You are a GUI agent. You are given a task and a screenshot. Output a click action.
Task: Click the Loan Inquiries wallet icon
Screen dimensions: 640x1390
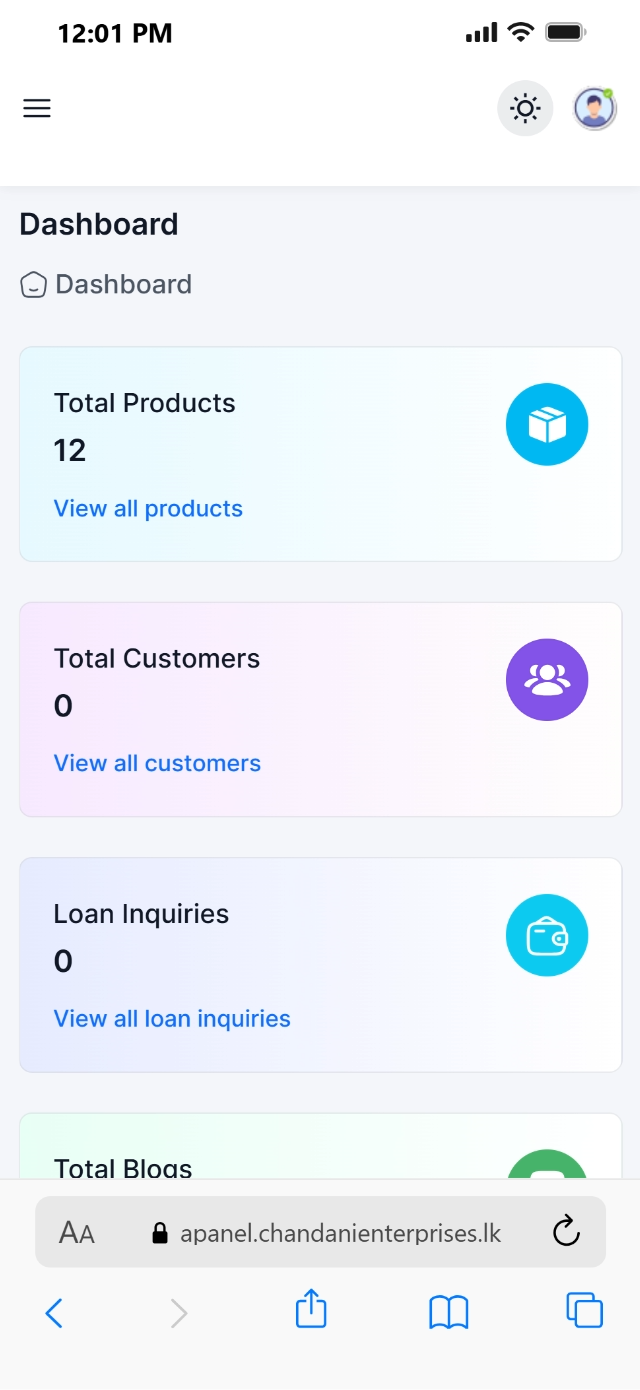coord(547,935)
